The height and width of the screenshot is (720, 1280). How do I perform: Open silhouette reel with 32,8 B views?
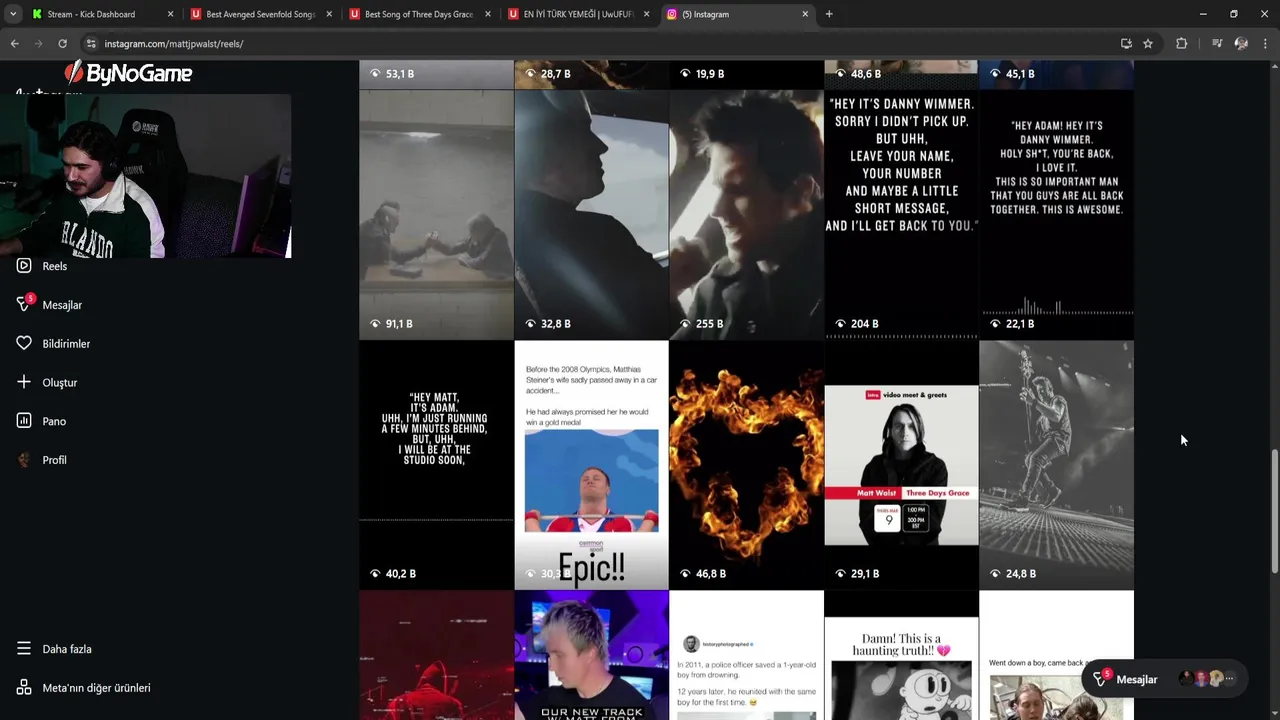coord(591,215)
